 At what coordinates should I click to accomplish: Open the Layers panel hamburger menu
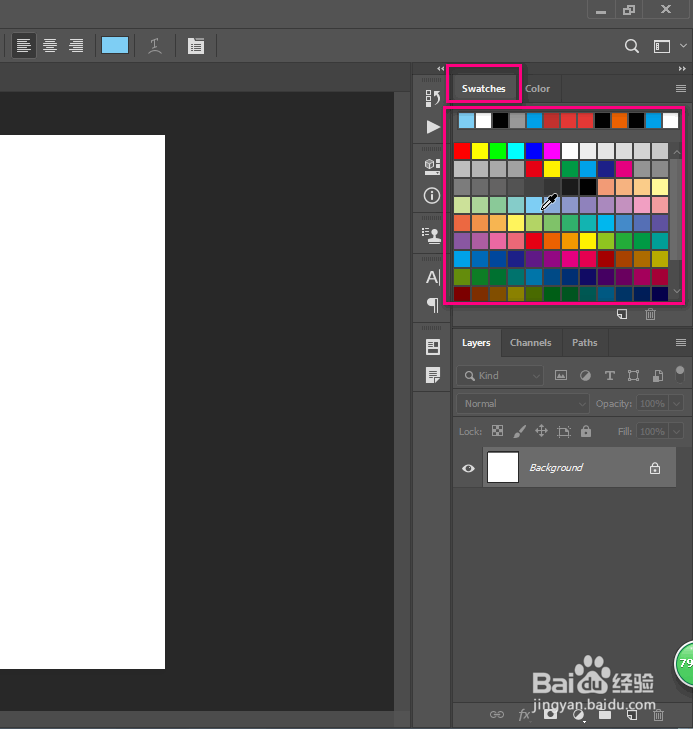(x=681, y=343)
